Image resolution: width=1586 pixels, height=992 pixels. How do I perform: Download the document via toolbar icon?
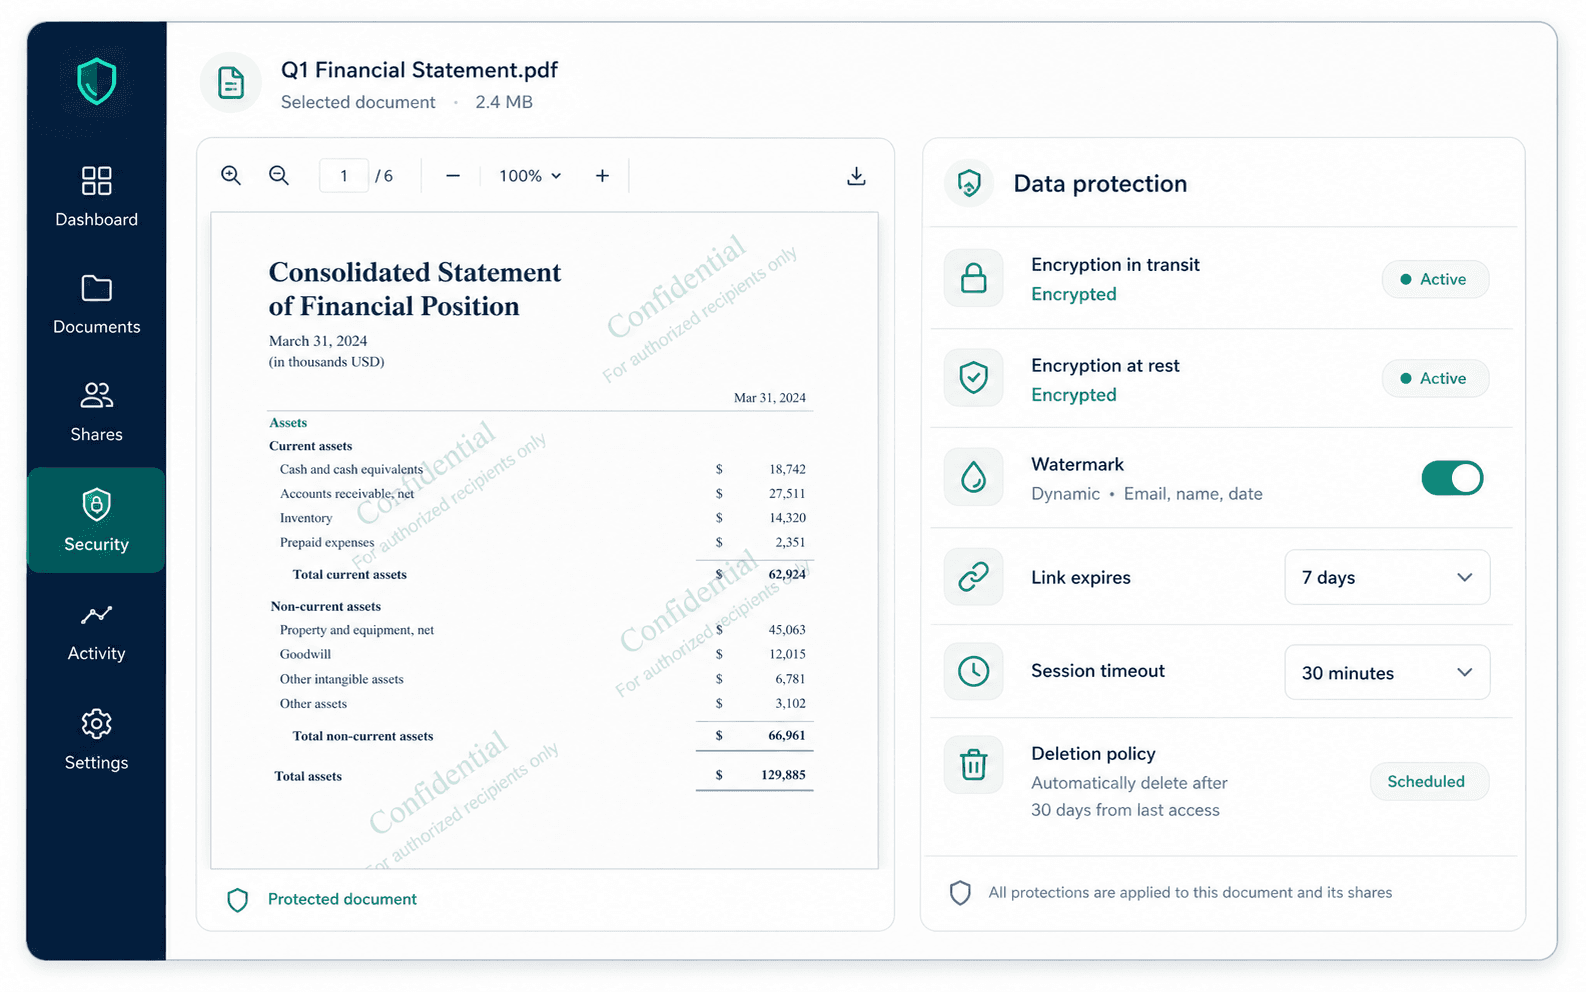(x=856, y=177)
